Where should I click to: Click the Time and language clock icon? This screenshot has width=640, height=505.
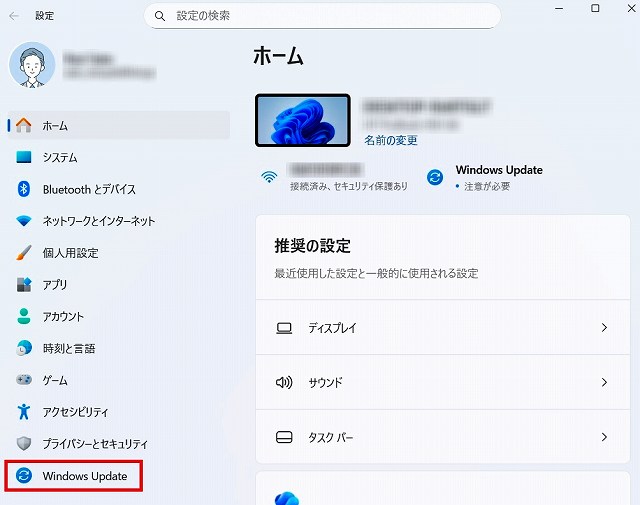click(x=24, y=348)
